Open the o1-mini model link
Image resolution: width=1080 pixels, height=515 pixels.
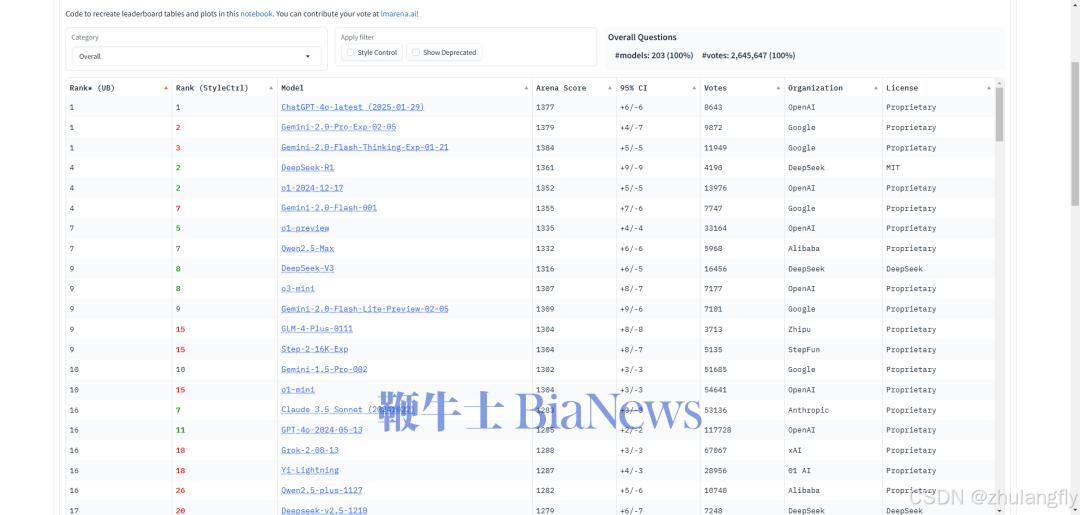tap(298, 390)
